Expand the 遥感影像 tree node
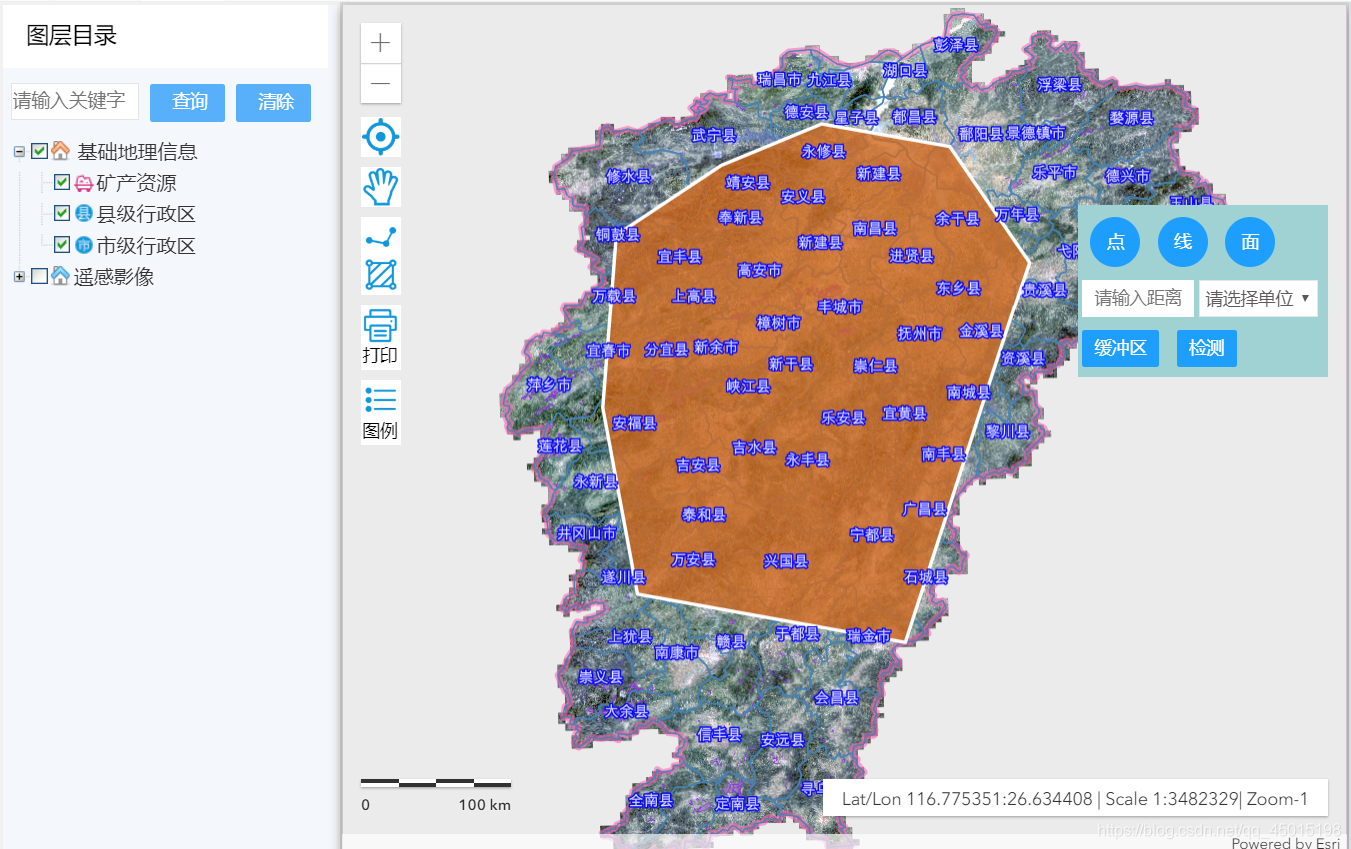 (x=18, y=276)
